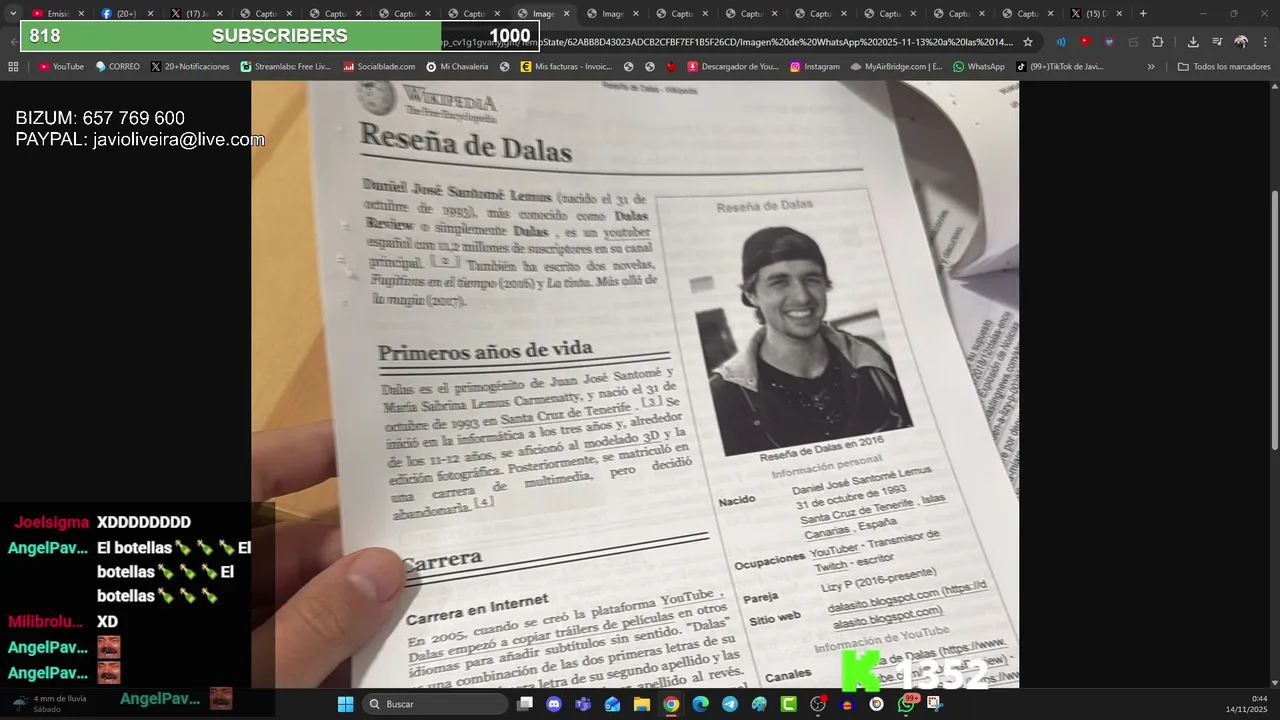Close the Facebook (20+) tab
This screenshot has height=720, width=1280.
click(x=150, y=14)
